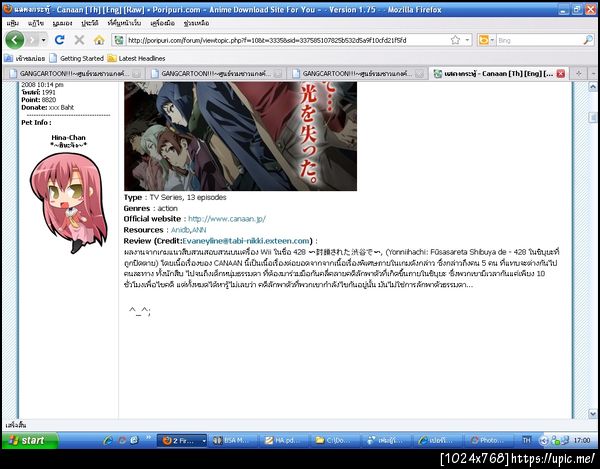The height and width of the screenshot is (469, 600).
Task: Click the TH language bar indicator
Action: (527, 440)
